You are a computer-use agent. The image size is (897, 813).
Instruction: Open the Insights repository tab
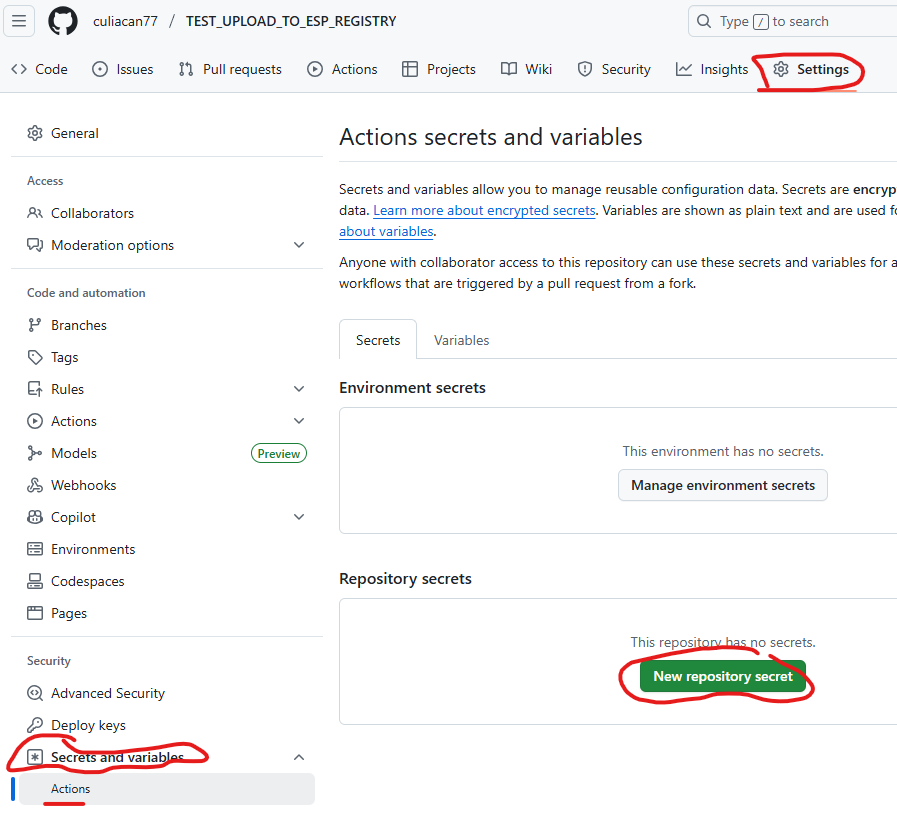[712, 69]
